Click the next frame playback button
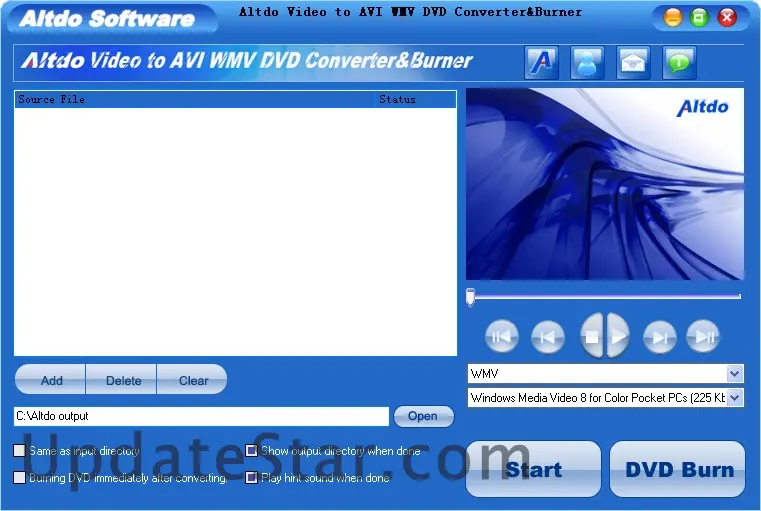 659,336
